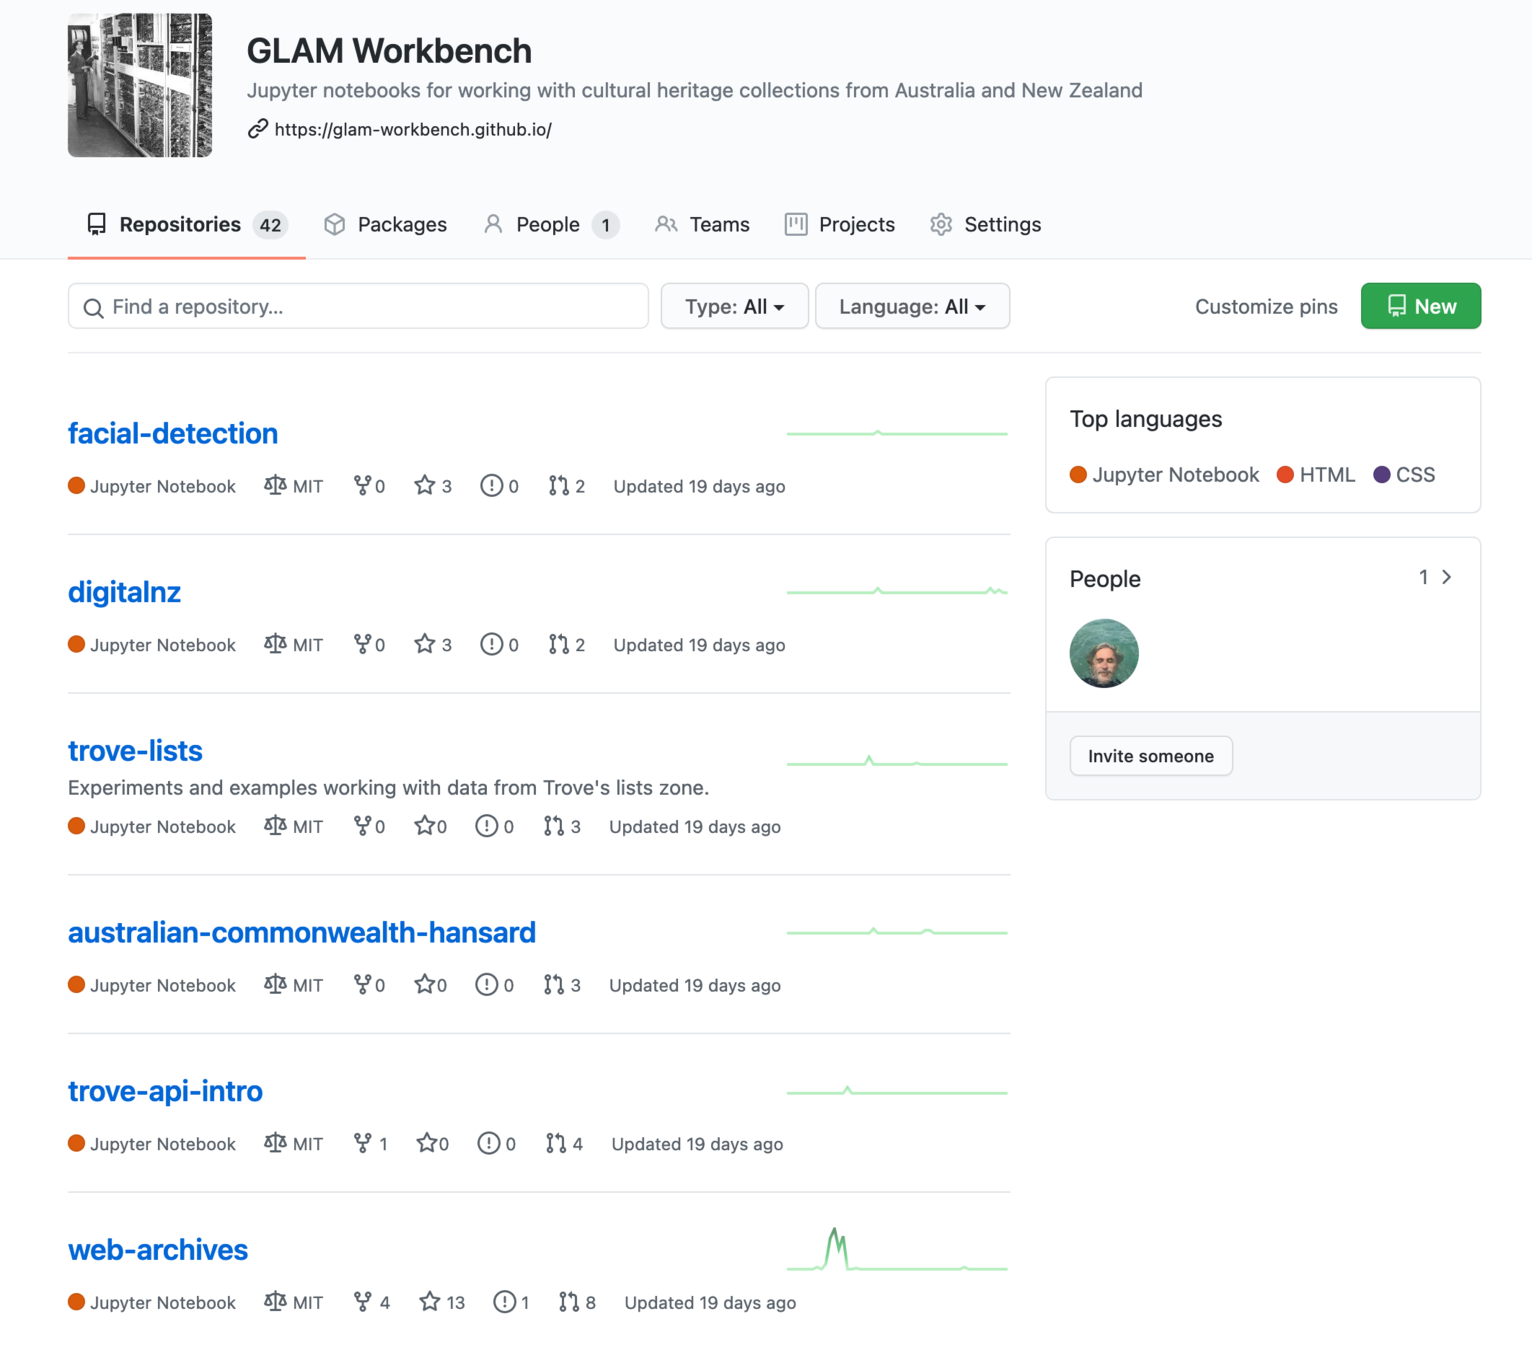The height and width of the screenshot is (1350, 1532).
Task: Switch to the Packages tab
Action: pos(385,225)
